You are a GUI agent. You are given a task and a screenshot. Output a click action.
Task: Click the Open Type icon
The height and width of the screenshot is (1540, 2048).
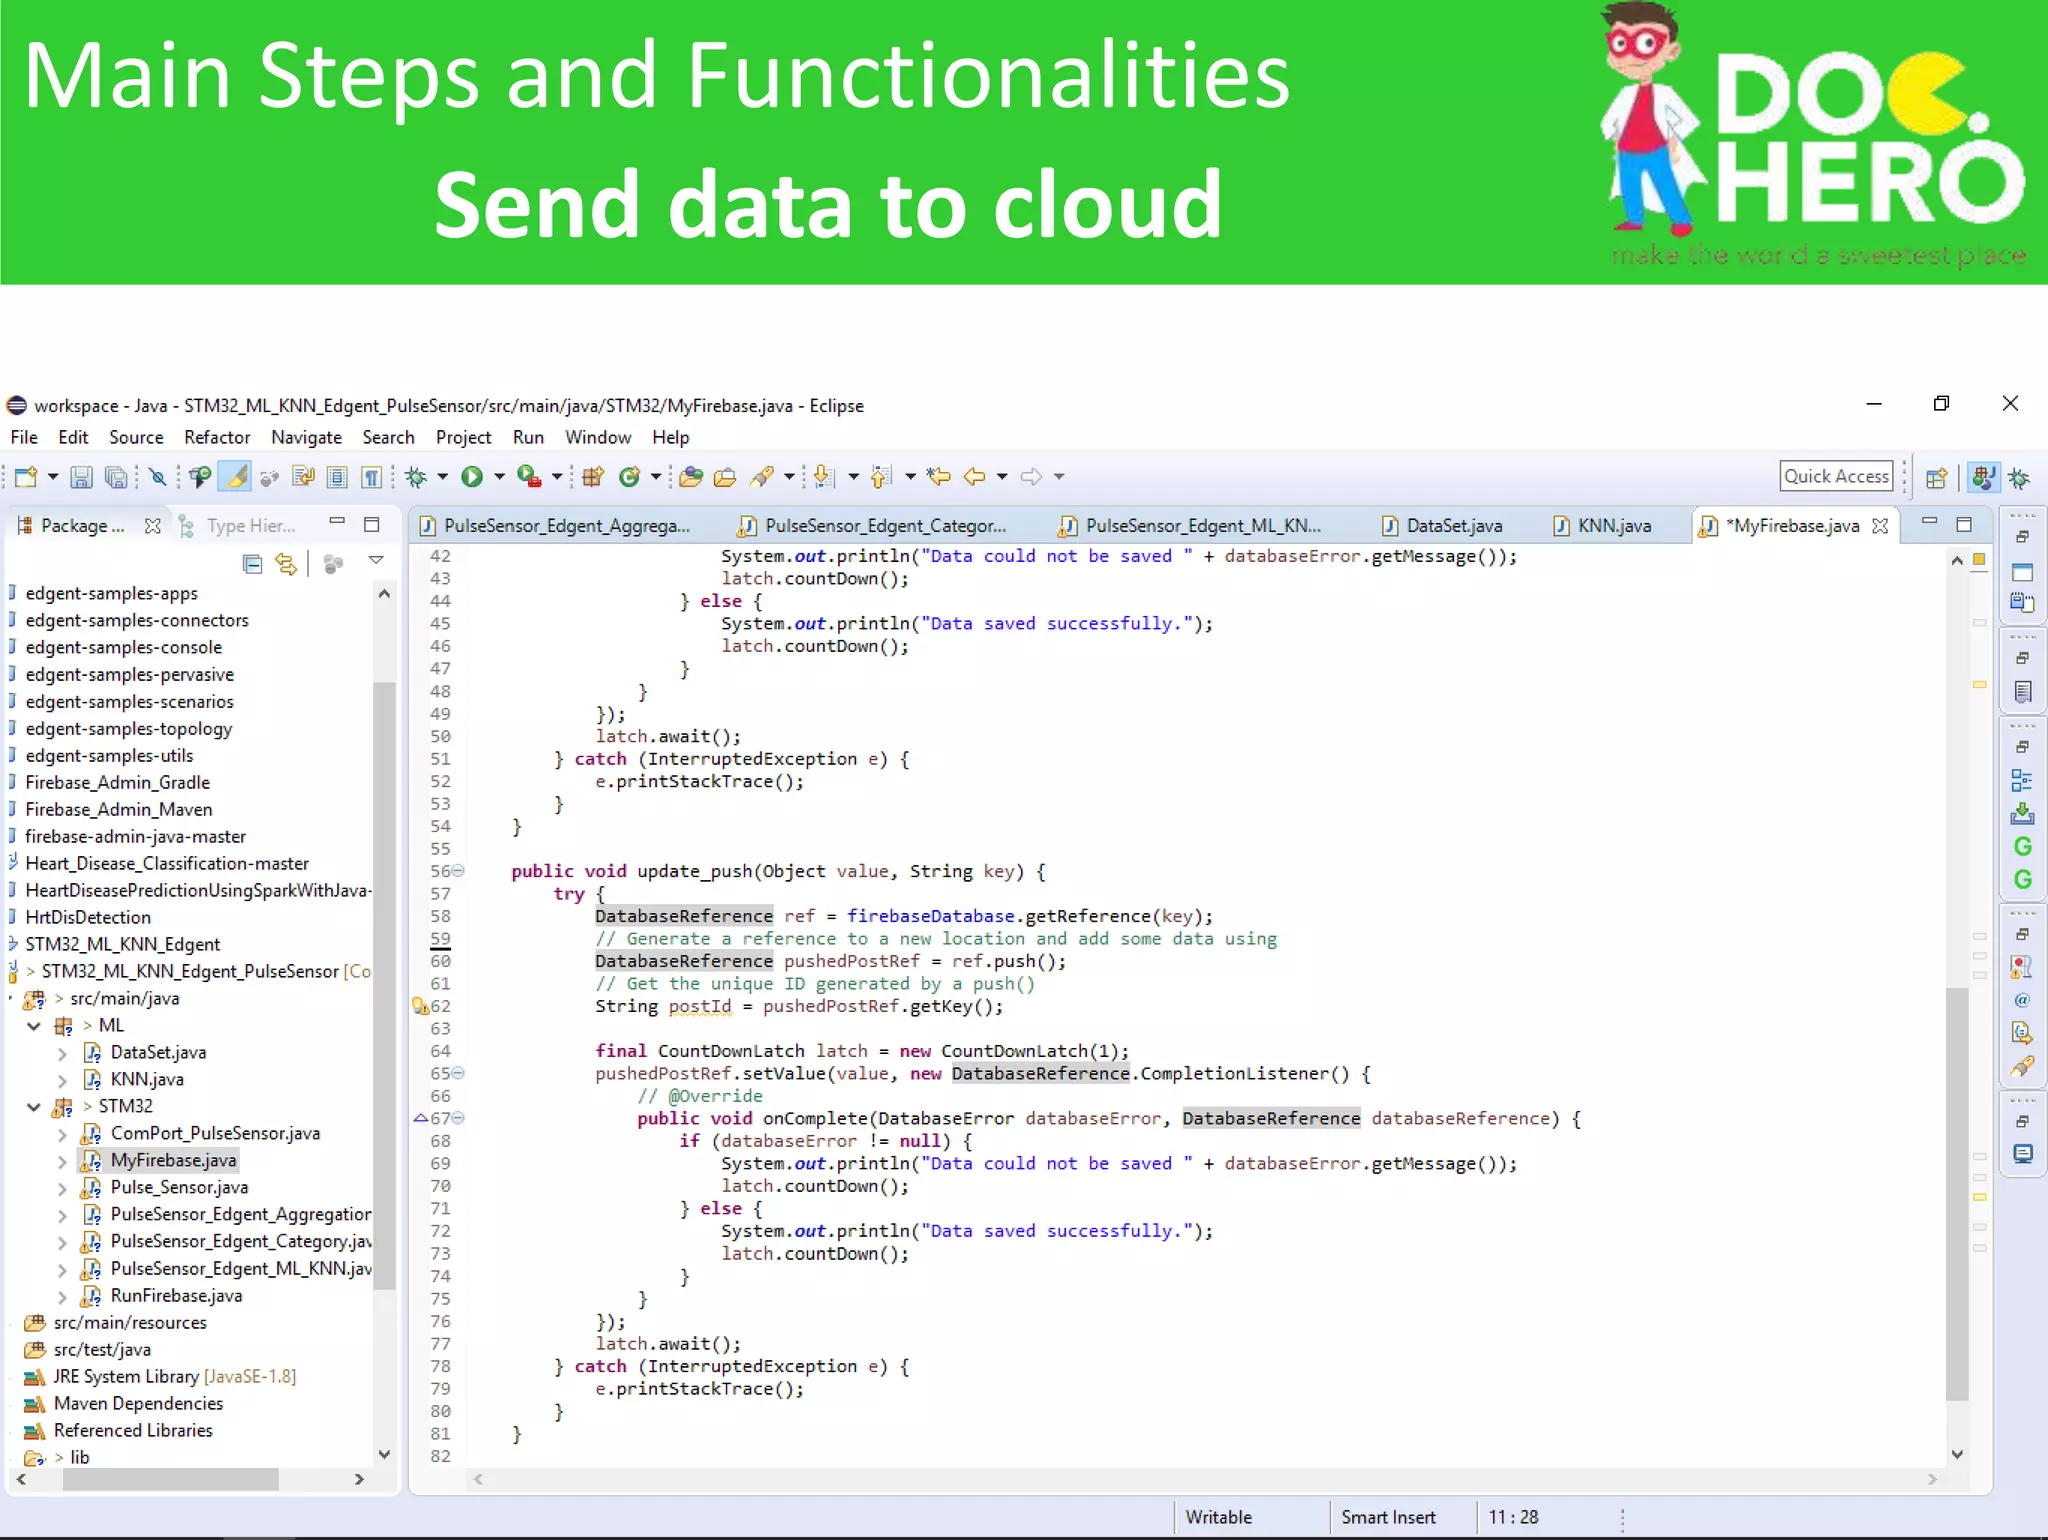690,477
